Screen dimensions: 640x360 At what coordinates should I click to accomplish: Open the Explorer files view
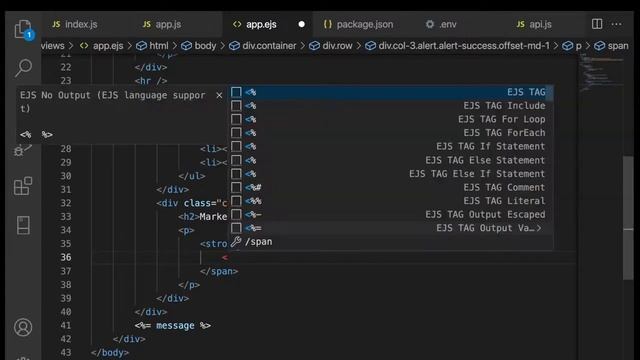tap(23, 29)
